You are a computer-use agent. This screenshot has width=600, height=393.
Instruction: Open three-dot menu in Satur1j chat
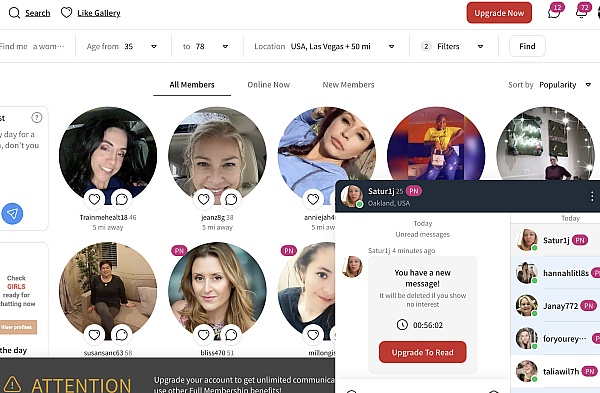592,197
